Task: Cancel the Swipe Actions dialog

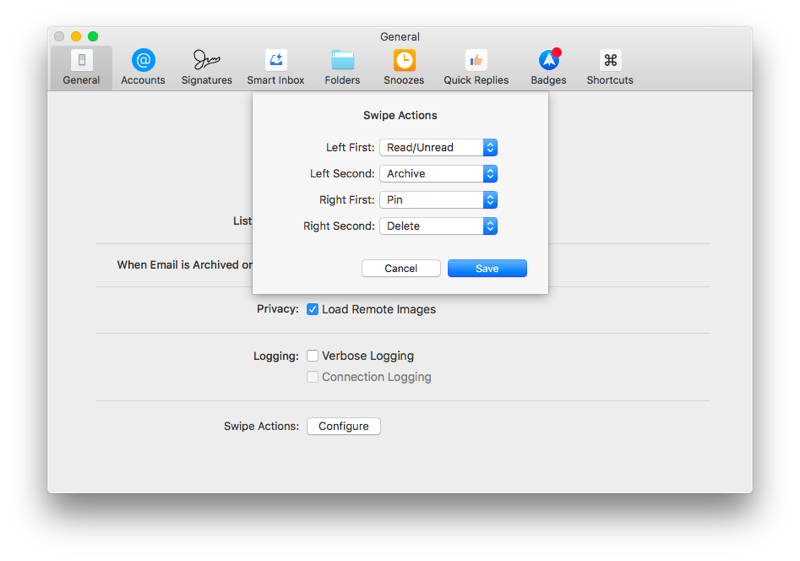Action: pyautogui.click(x=401, y=268)
